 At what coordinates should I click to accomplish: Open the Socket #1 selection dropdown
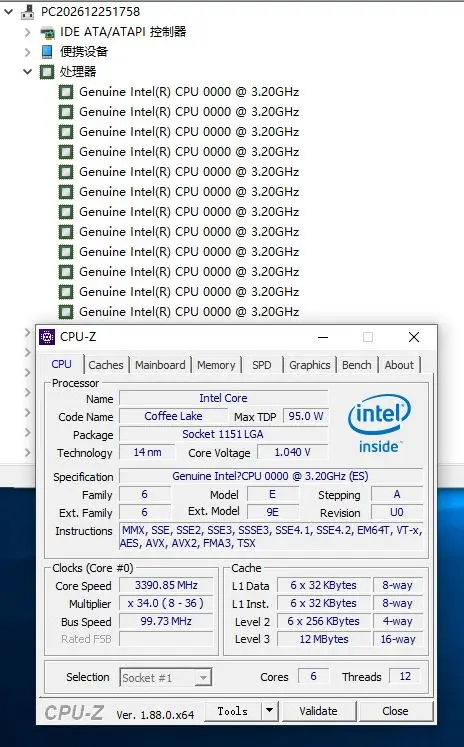(203, 677)
